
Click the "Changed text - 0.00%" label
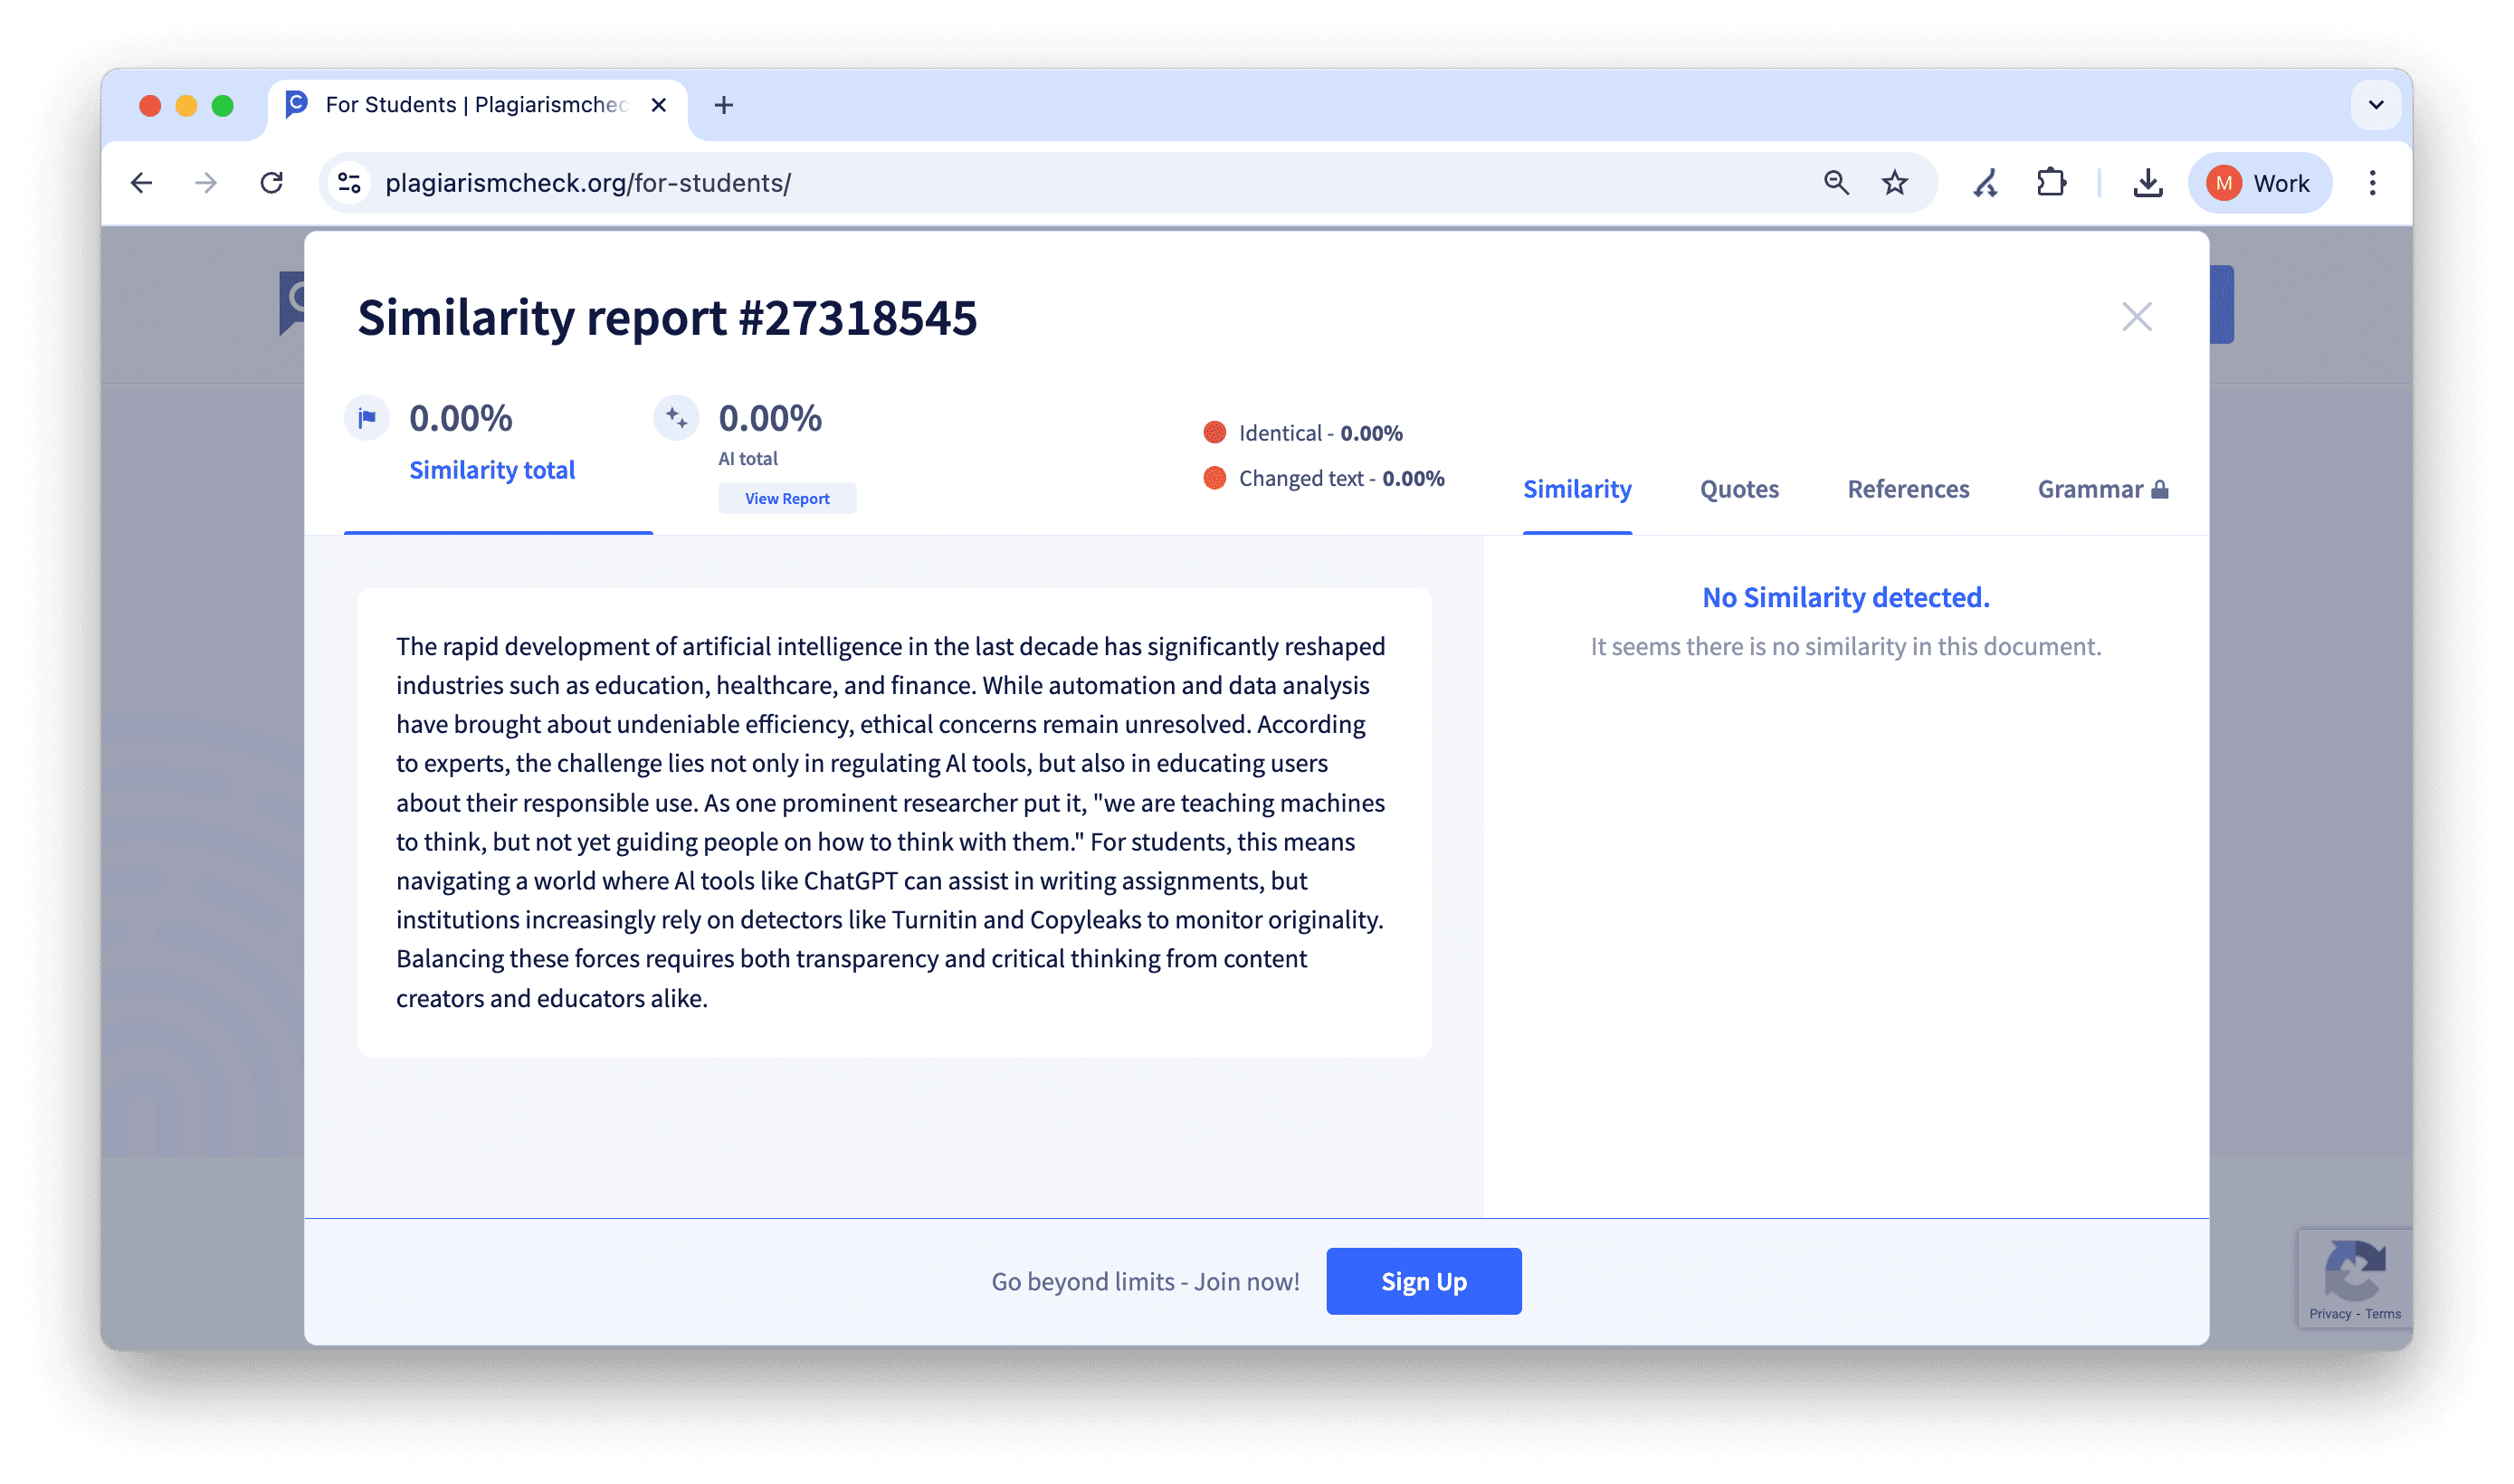pyautogui.click(x=1341, y=478)
